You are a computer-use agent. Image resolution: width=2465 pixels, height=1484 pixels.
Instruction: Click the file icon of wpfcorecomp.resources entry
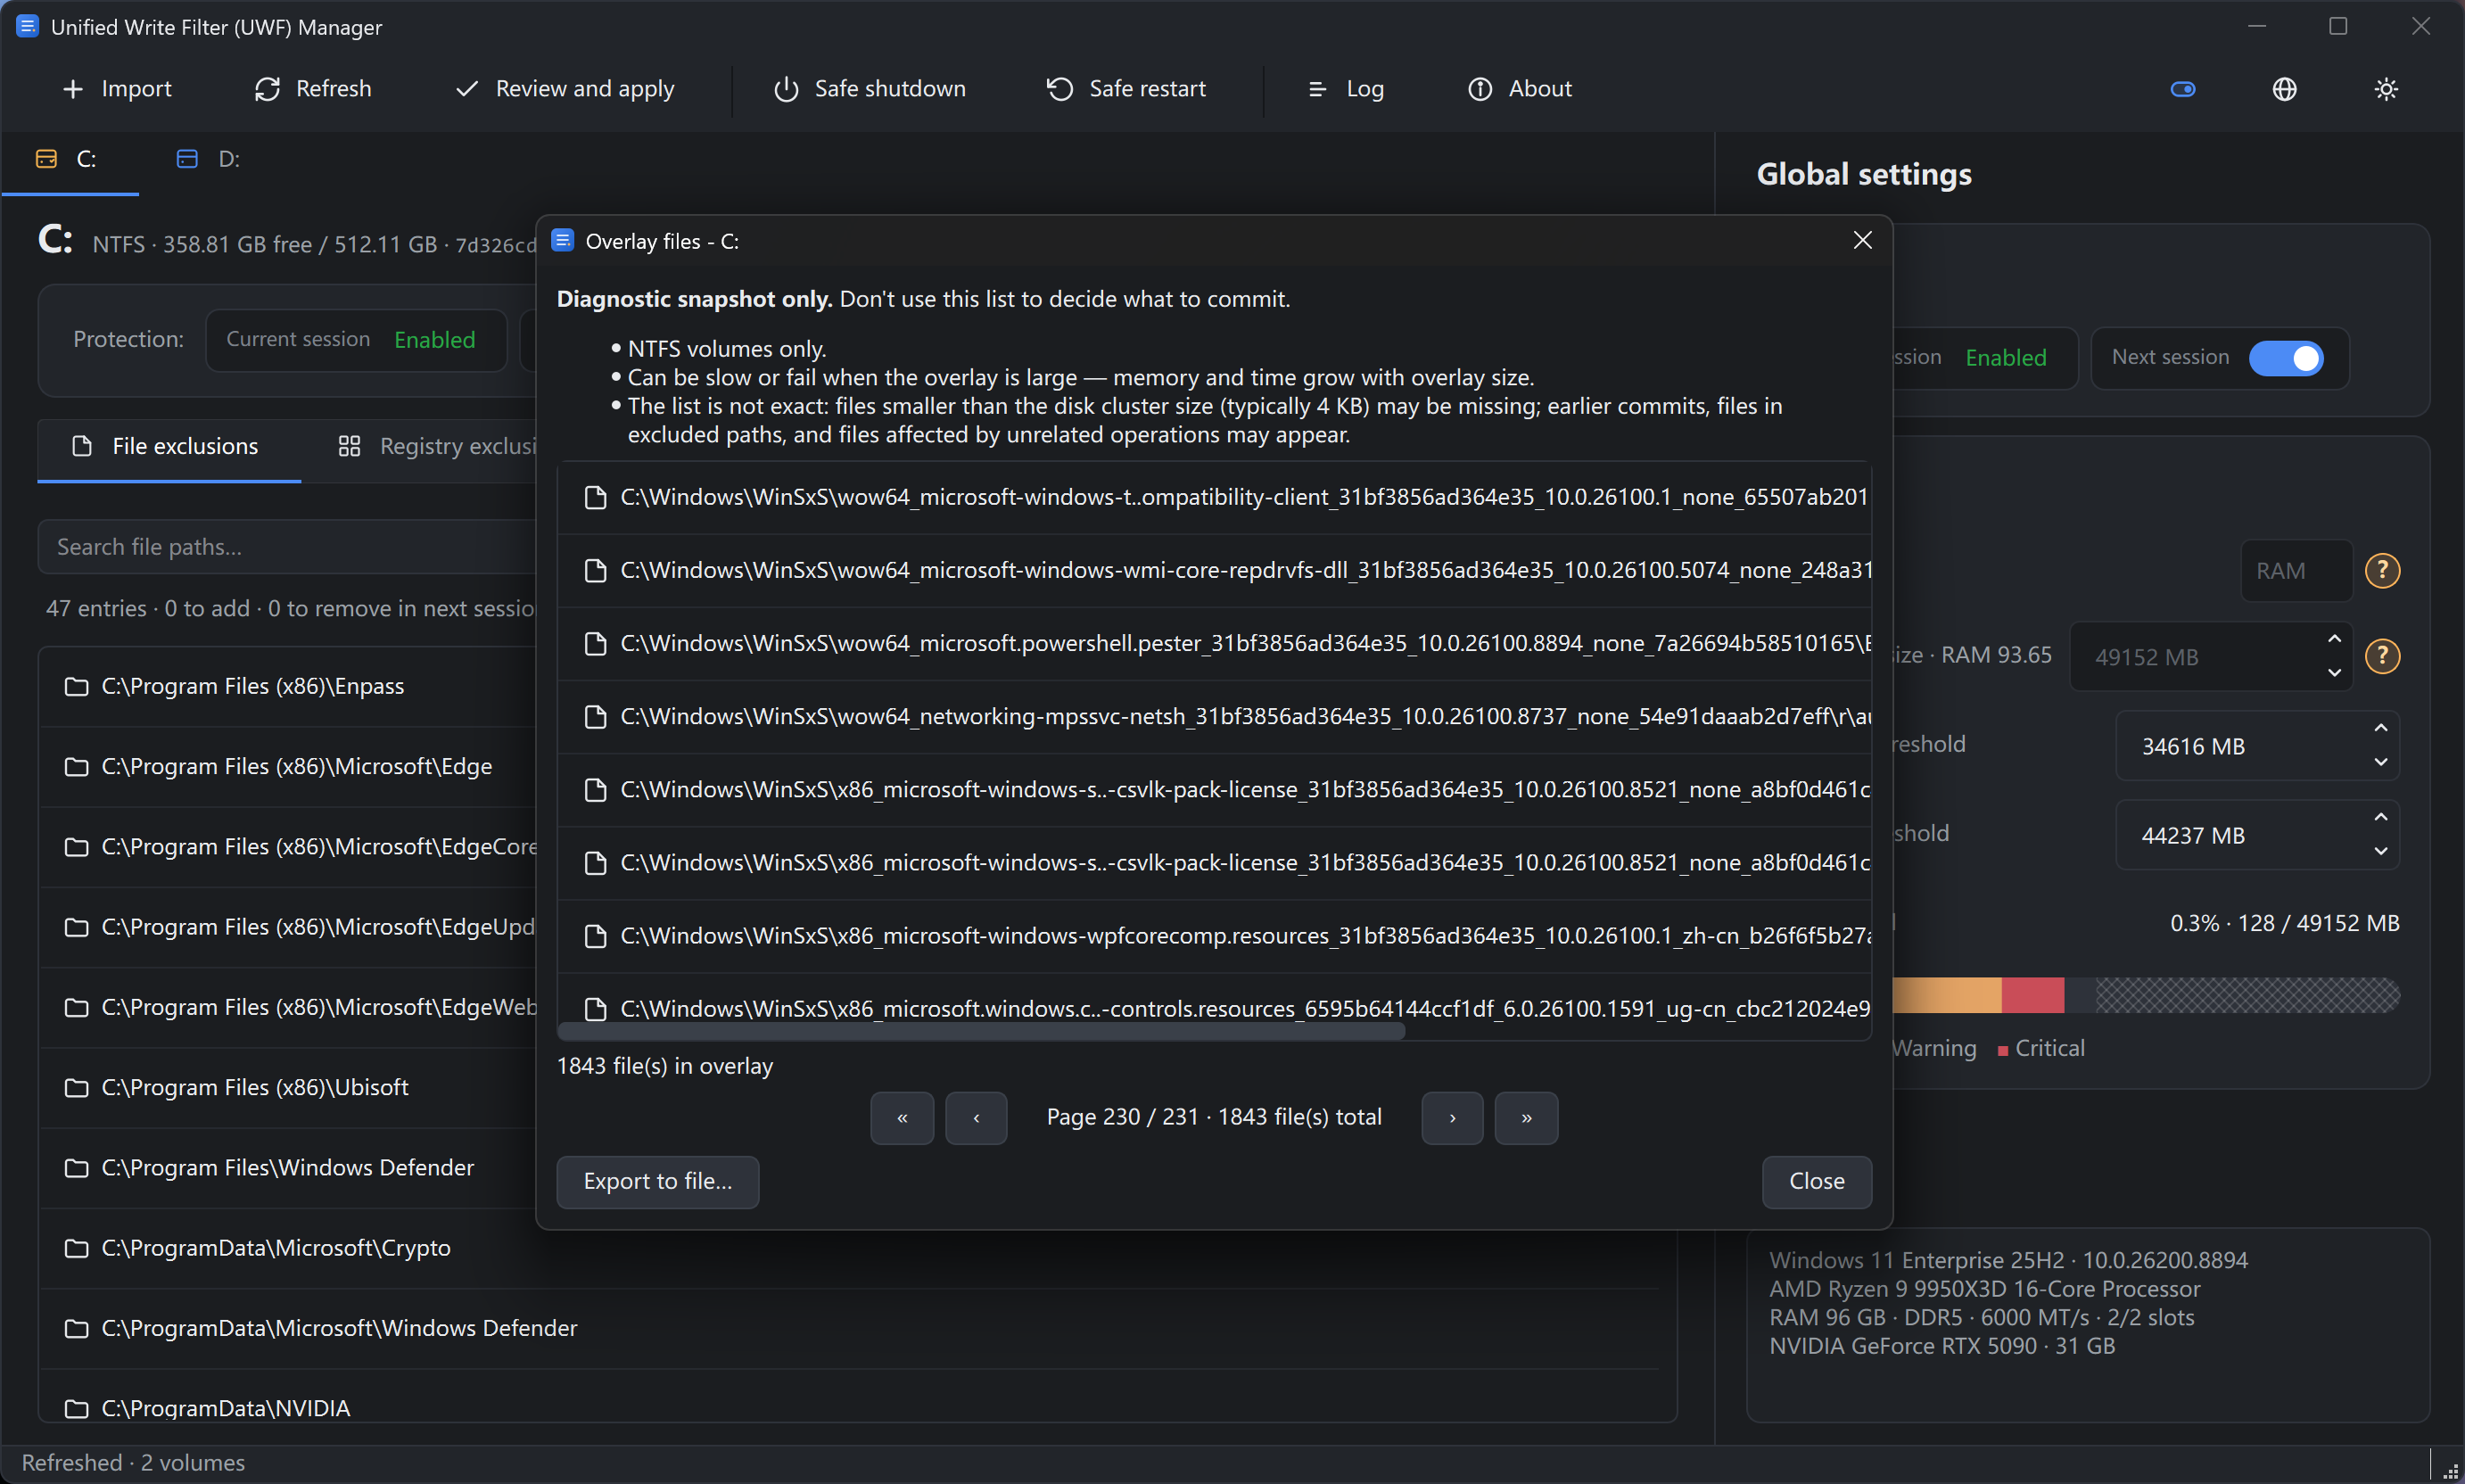[595, 936]
